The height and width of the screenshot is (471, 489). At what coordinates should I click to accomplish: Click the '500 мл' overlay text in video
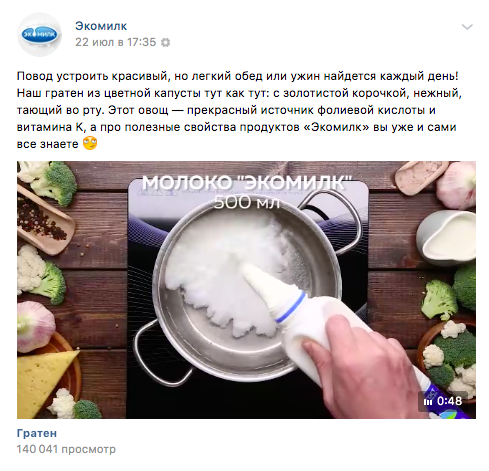coord(247,202)
